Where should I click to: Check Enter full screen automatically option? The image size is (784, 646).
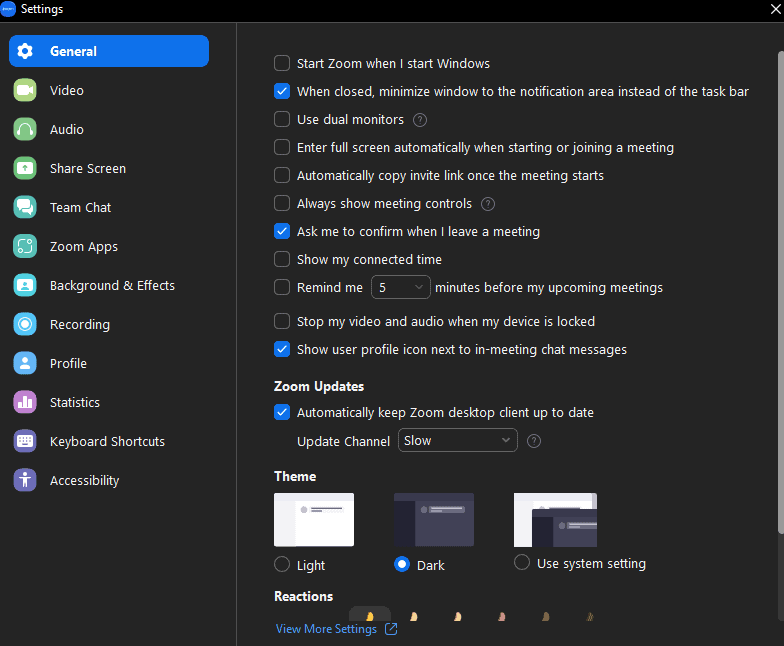pyautogui.click(x=282, y=147)
